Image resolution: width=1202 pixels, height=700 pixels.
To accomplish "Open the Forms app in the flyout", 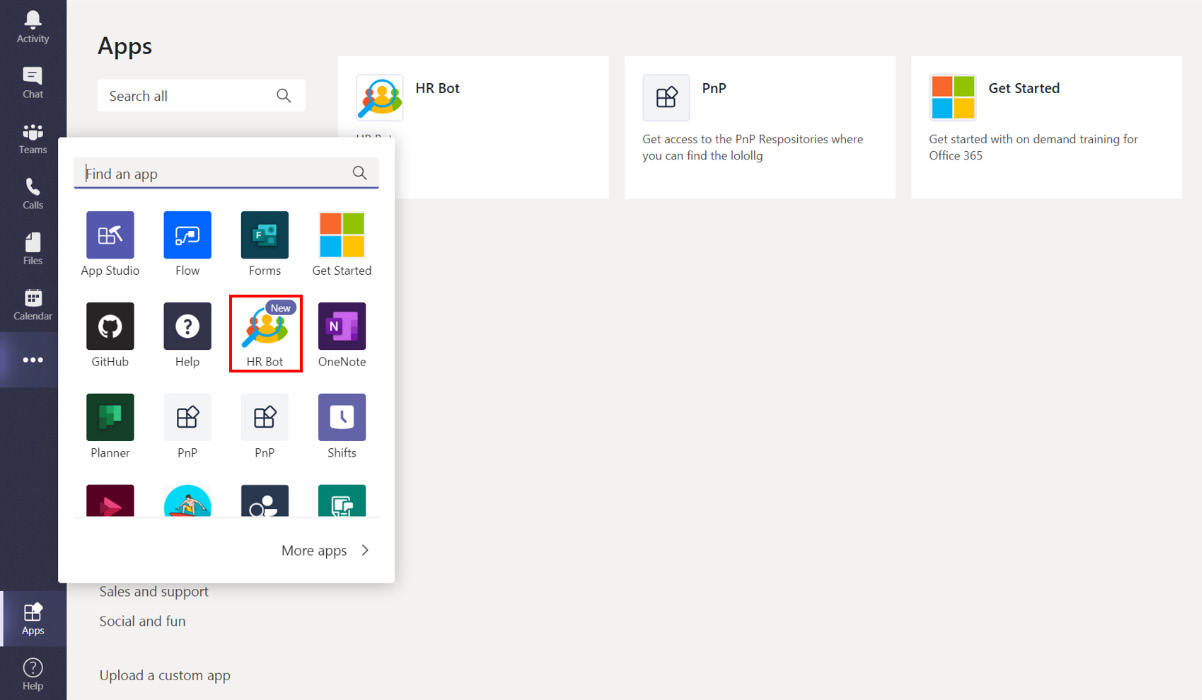I will click(x=265, y=244).
